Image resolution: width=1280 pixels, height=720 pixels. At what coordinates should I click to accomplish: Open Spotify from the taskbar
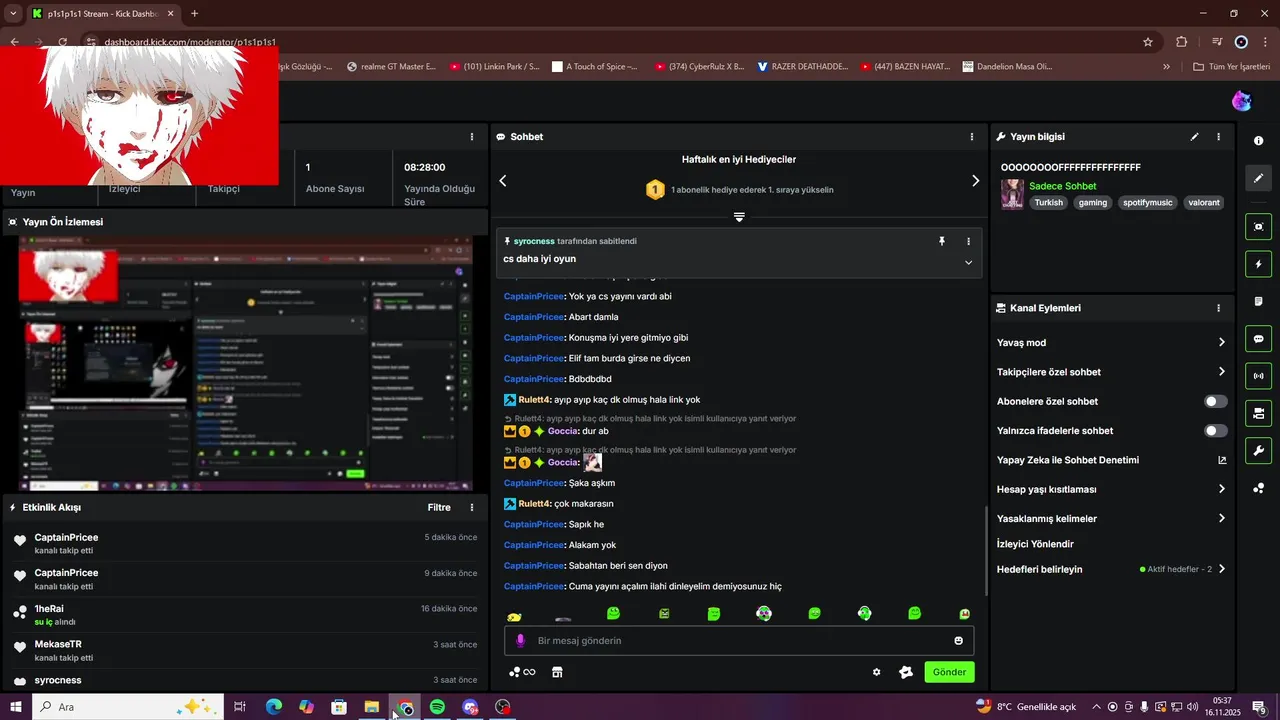tap(437, 707)
